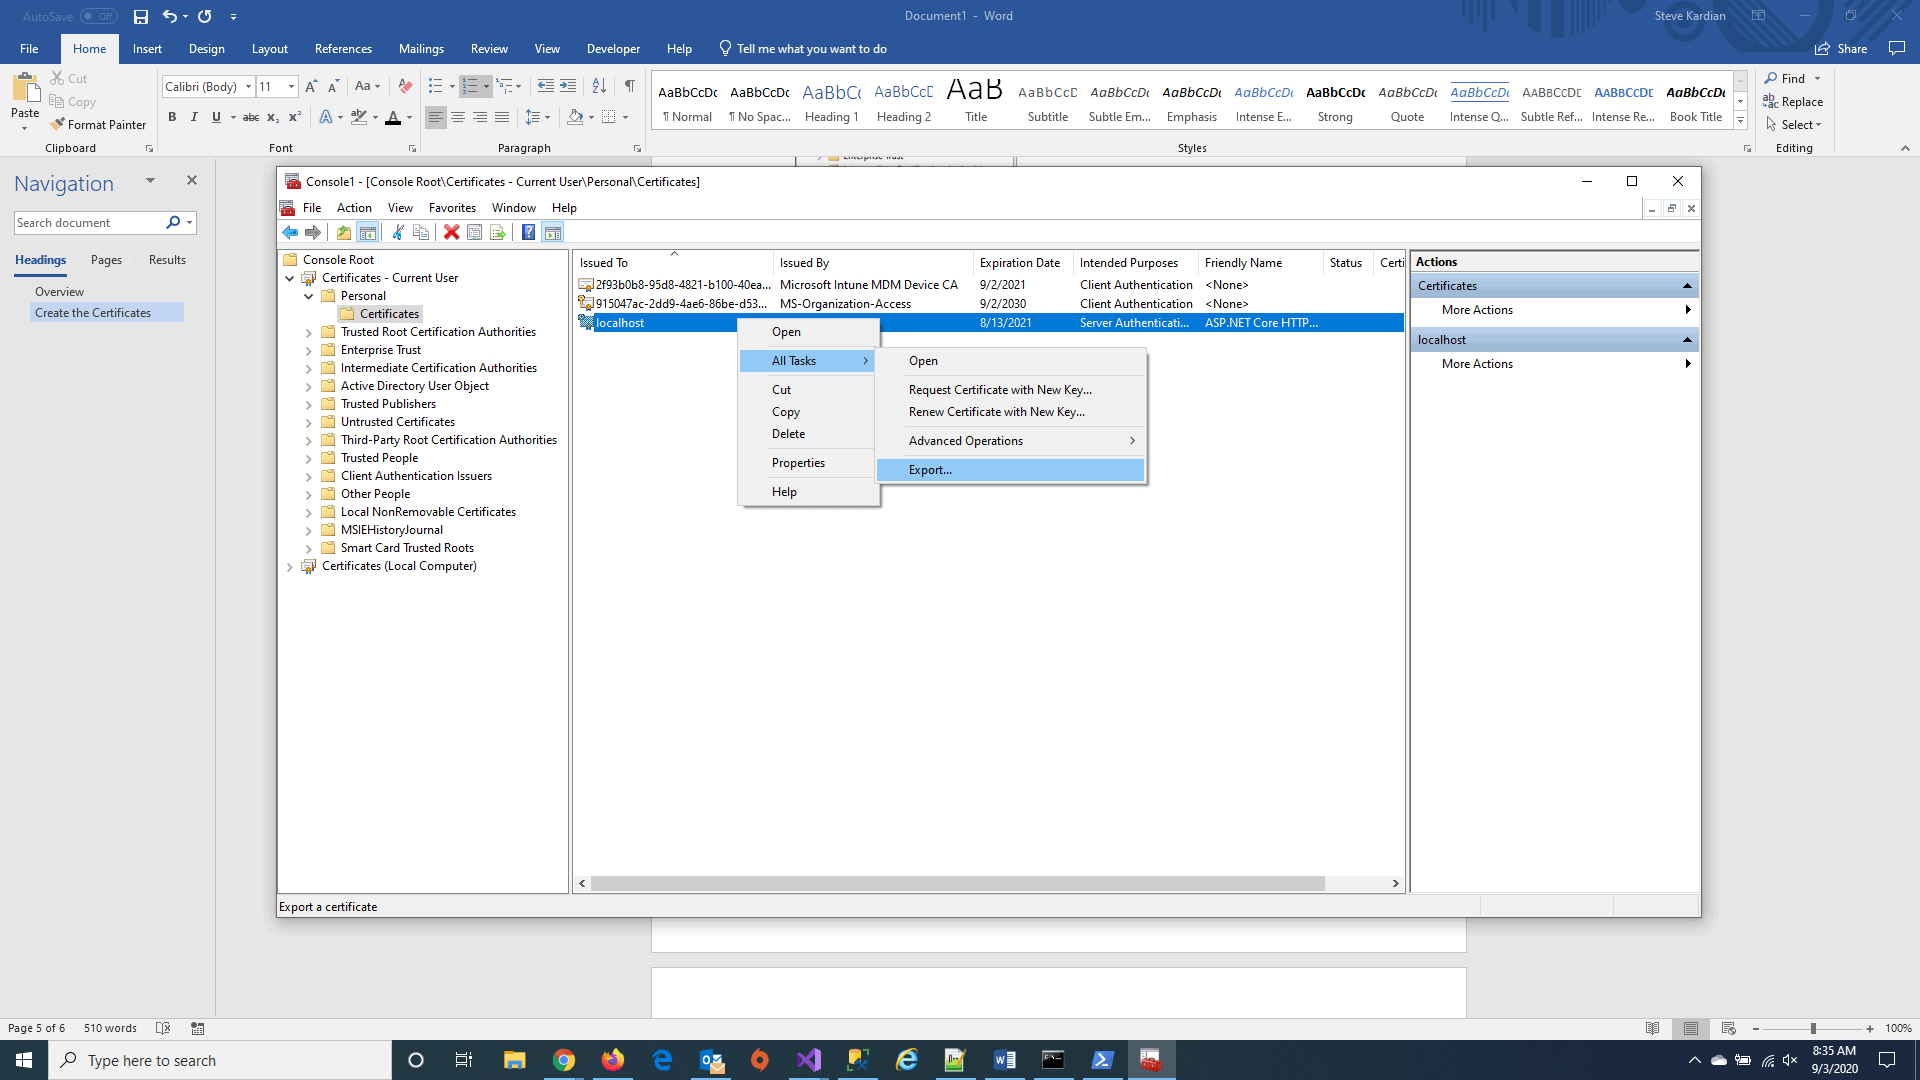The image size is (1920, 1080).
Task: Choose Renew Certificate with New Key
Action: click(x=1010, y=412)
